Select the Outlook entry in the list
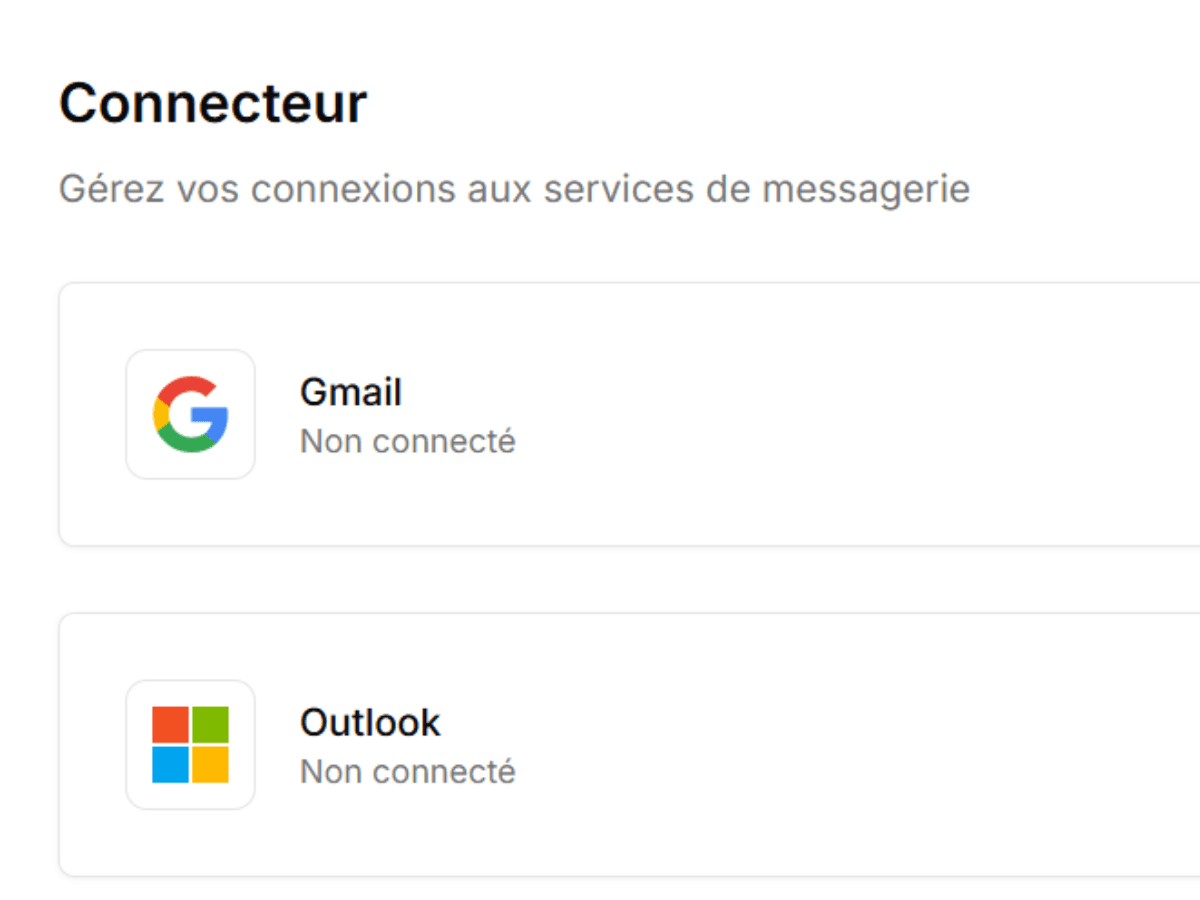Image resolution: width=1200 pixels, height=900 pixels. tap(370, 722)
